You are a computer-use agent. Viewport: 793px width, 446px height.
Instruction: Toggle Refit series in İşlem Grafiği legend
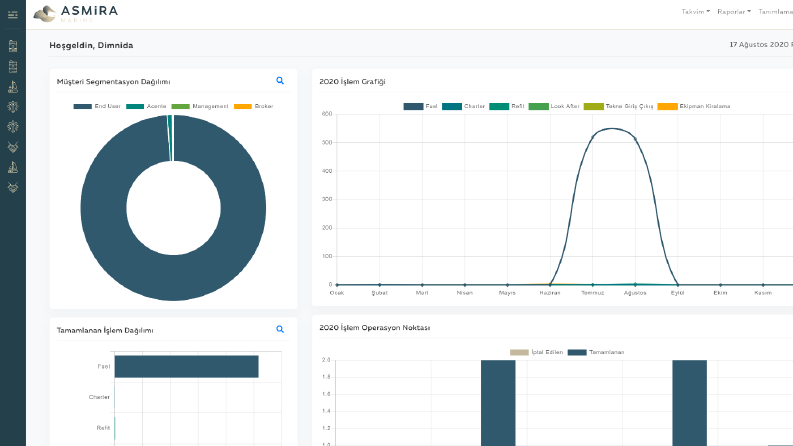pos(507,106)
